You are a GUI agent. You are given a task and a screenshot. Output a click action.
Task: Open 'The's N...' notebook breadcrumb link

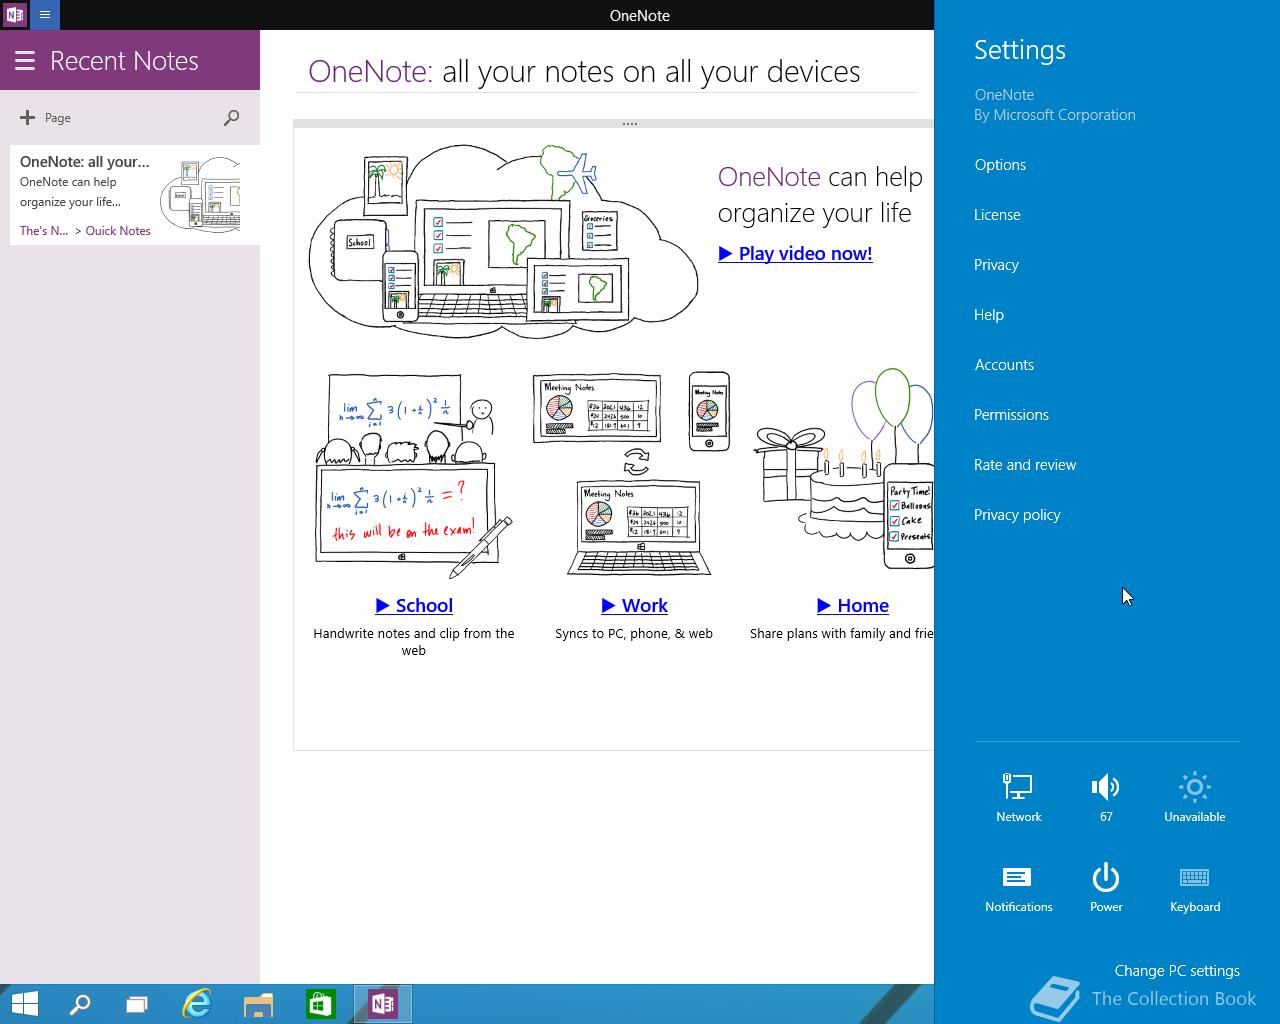coord(44,231)
